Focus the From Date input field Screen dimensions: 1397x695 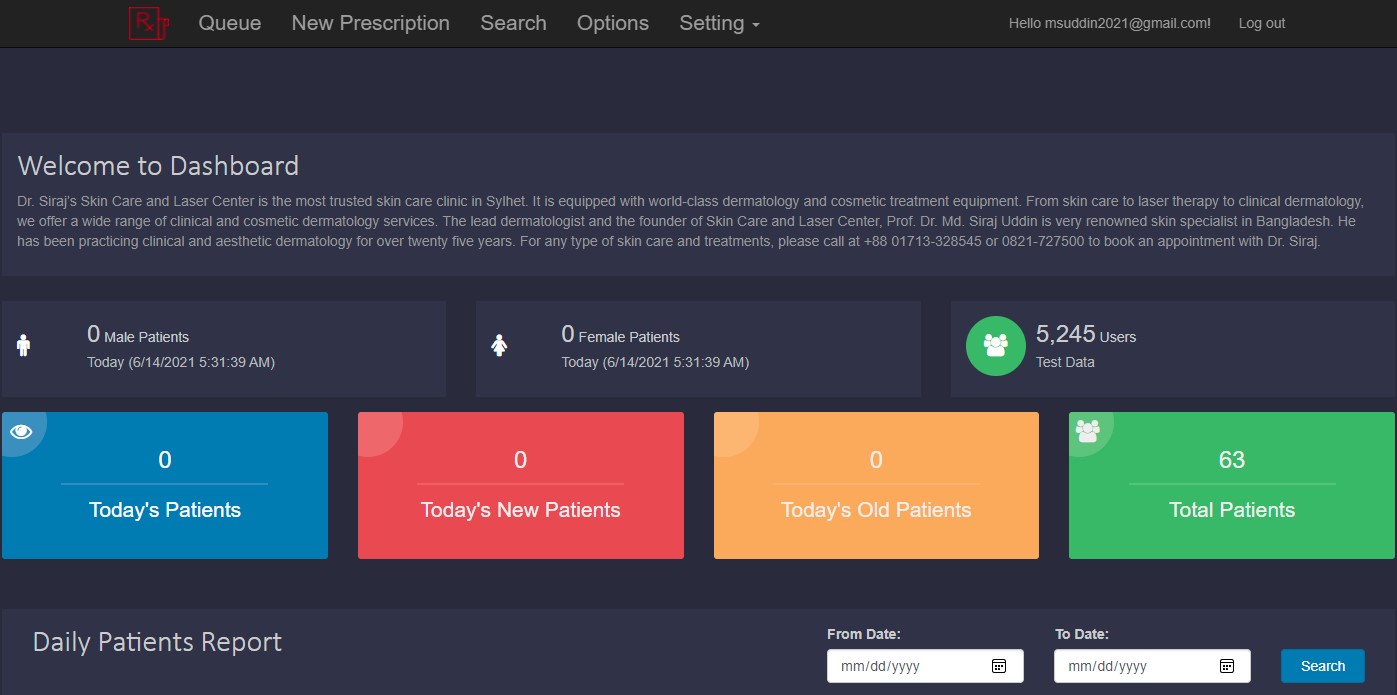click(x=925, y=666)
